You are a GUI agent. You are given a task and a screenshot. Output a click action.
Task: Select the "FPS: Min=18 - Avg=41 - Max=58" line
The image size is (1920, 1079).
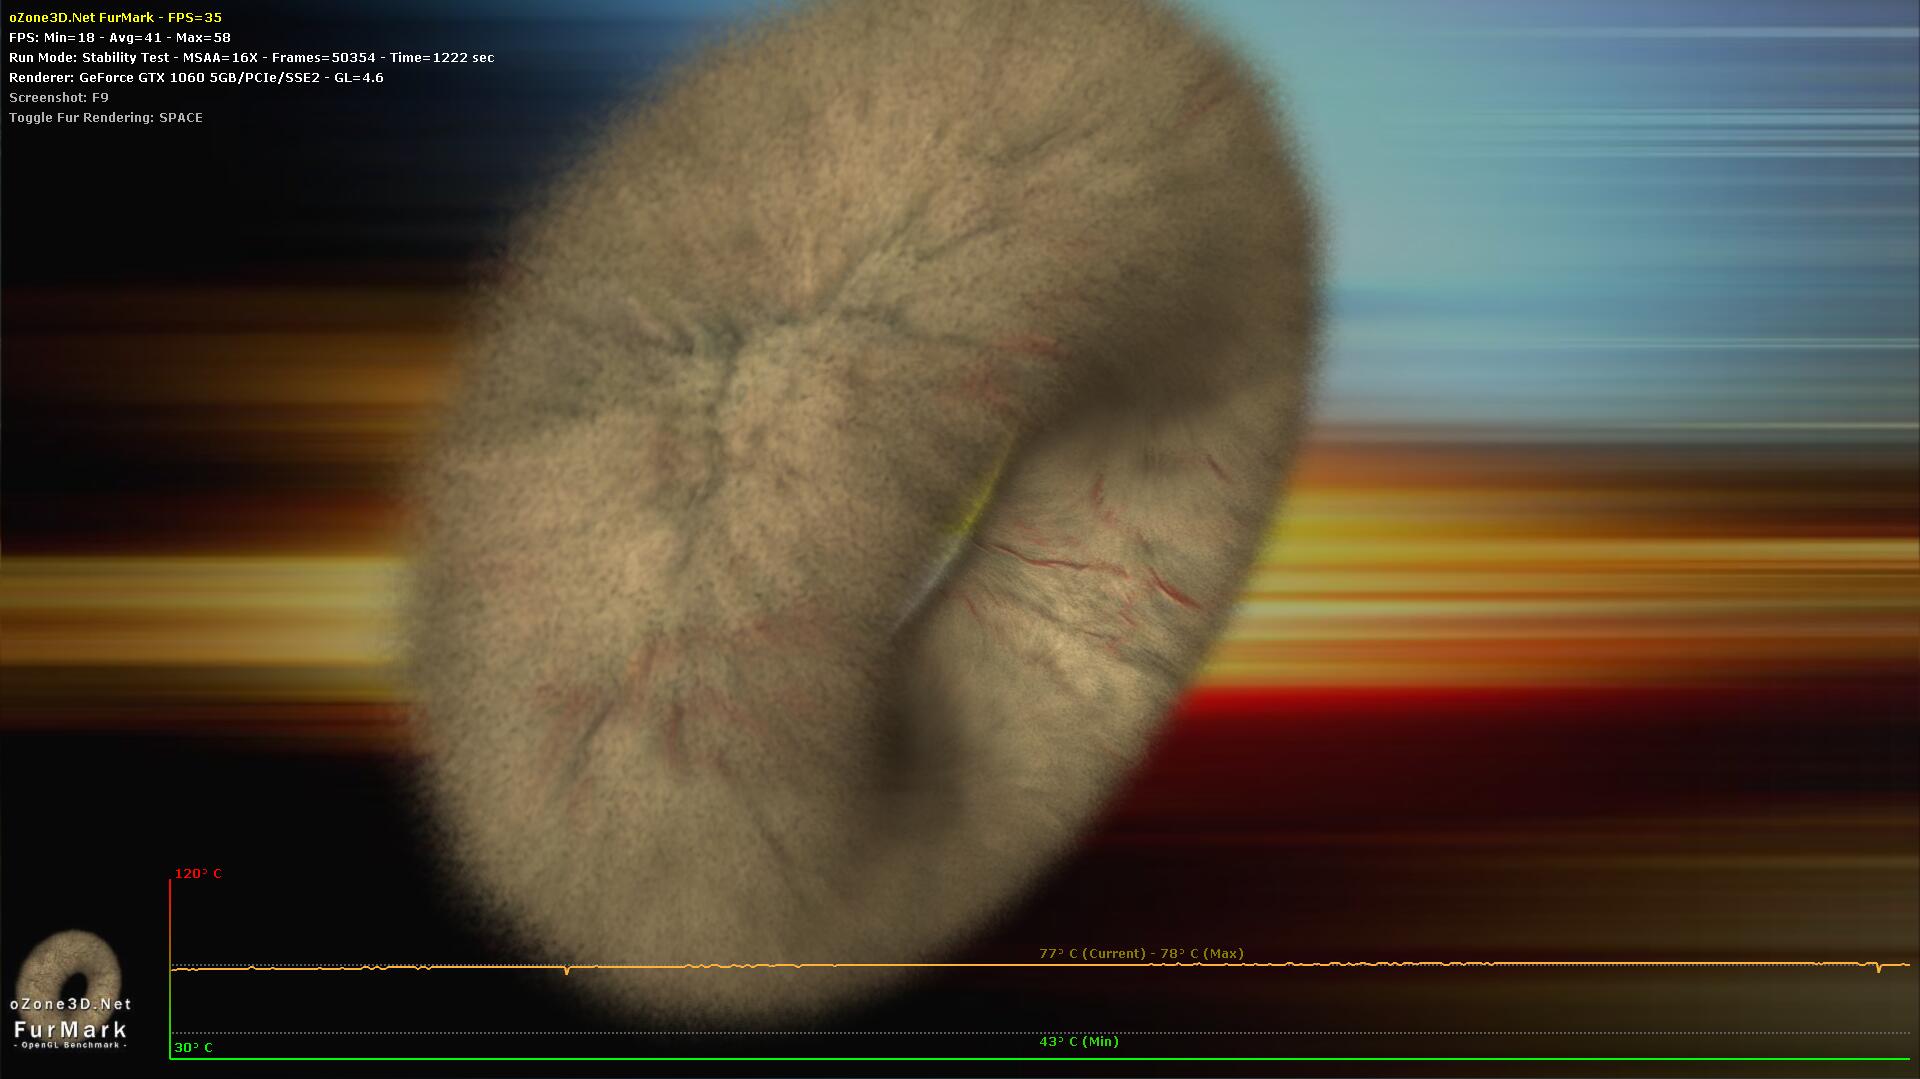[120, 37]
